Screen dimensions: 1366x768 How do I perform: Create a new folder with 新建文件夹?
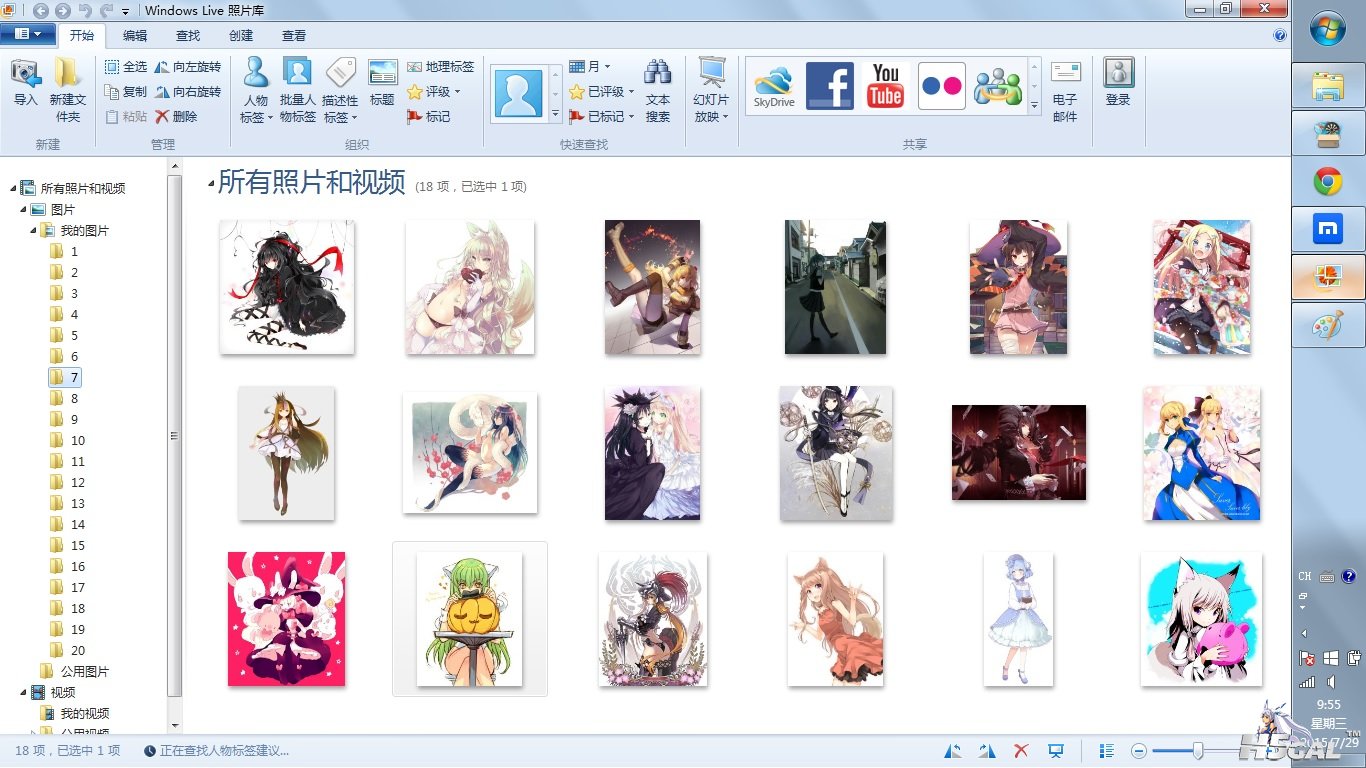point(68,91)
